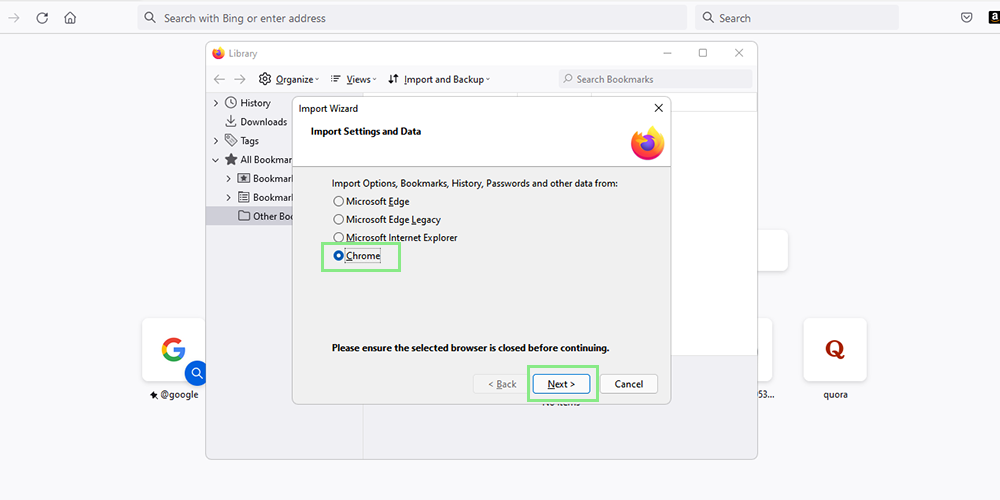Select Downloads in Library sidebar
This screenshot has height=500, width=1000.
pyautogui.click(x=263, y=121)
